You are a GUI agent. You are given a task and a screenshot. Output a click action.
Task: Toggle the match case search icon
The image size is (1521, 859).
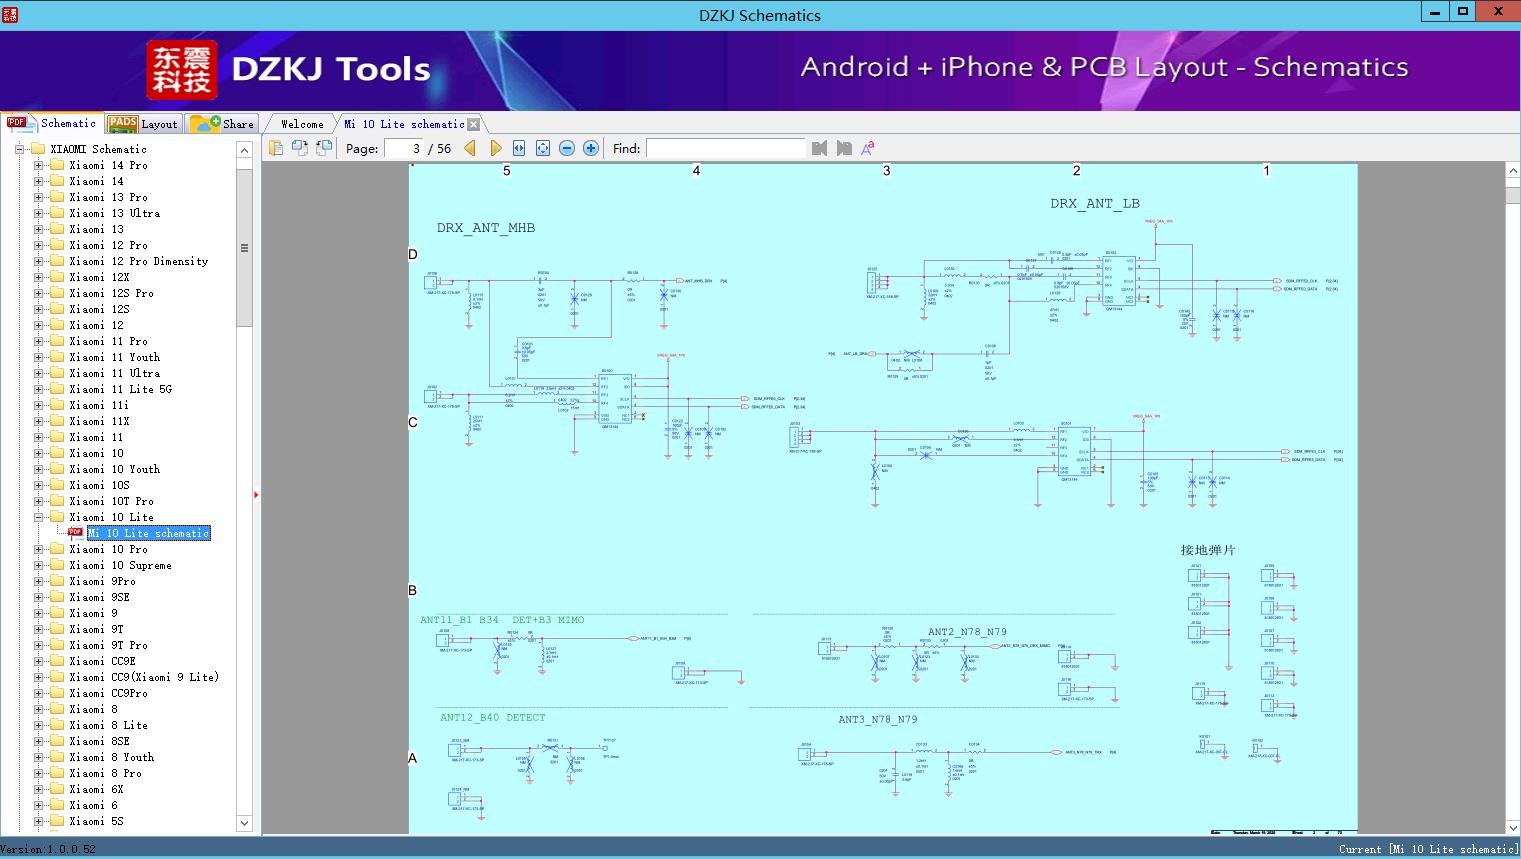[868, 148]
